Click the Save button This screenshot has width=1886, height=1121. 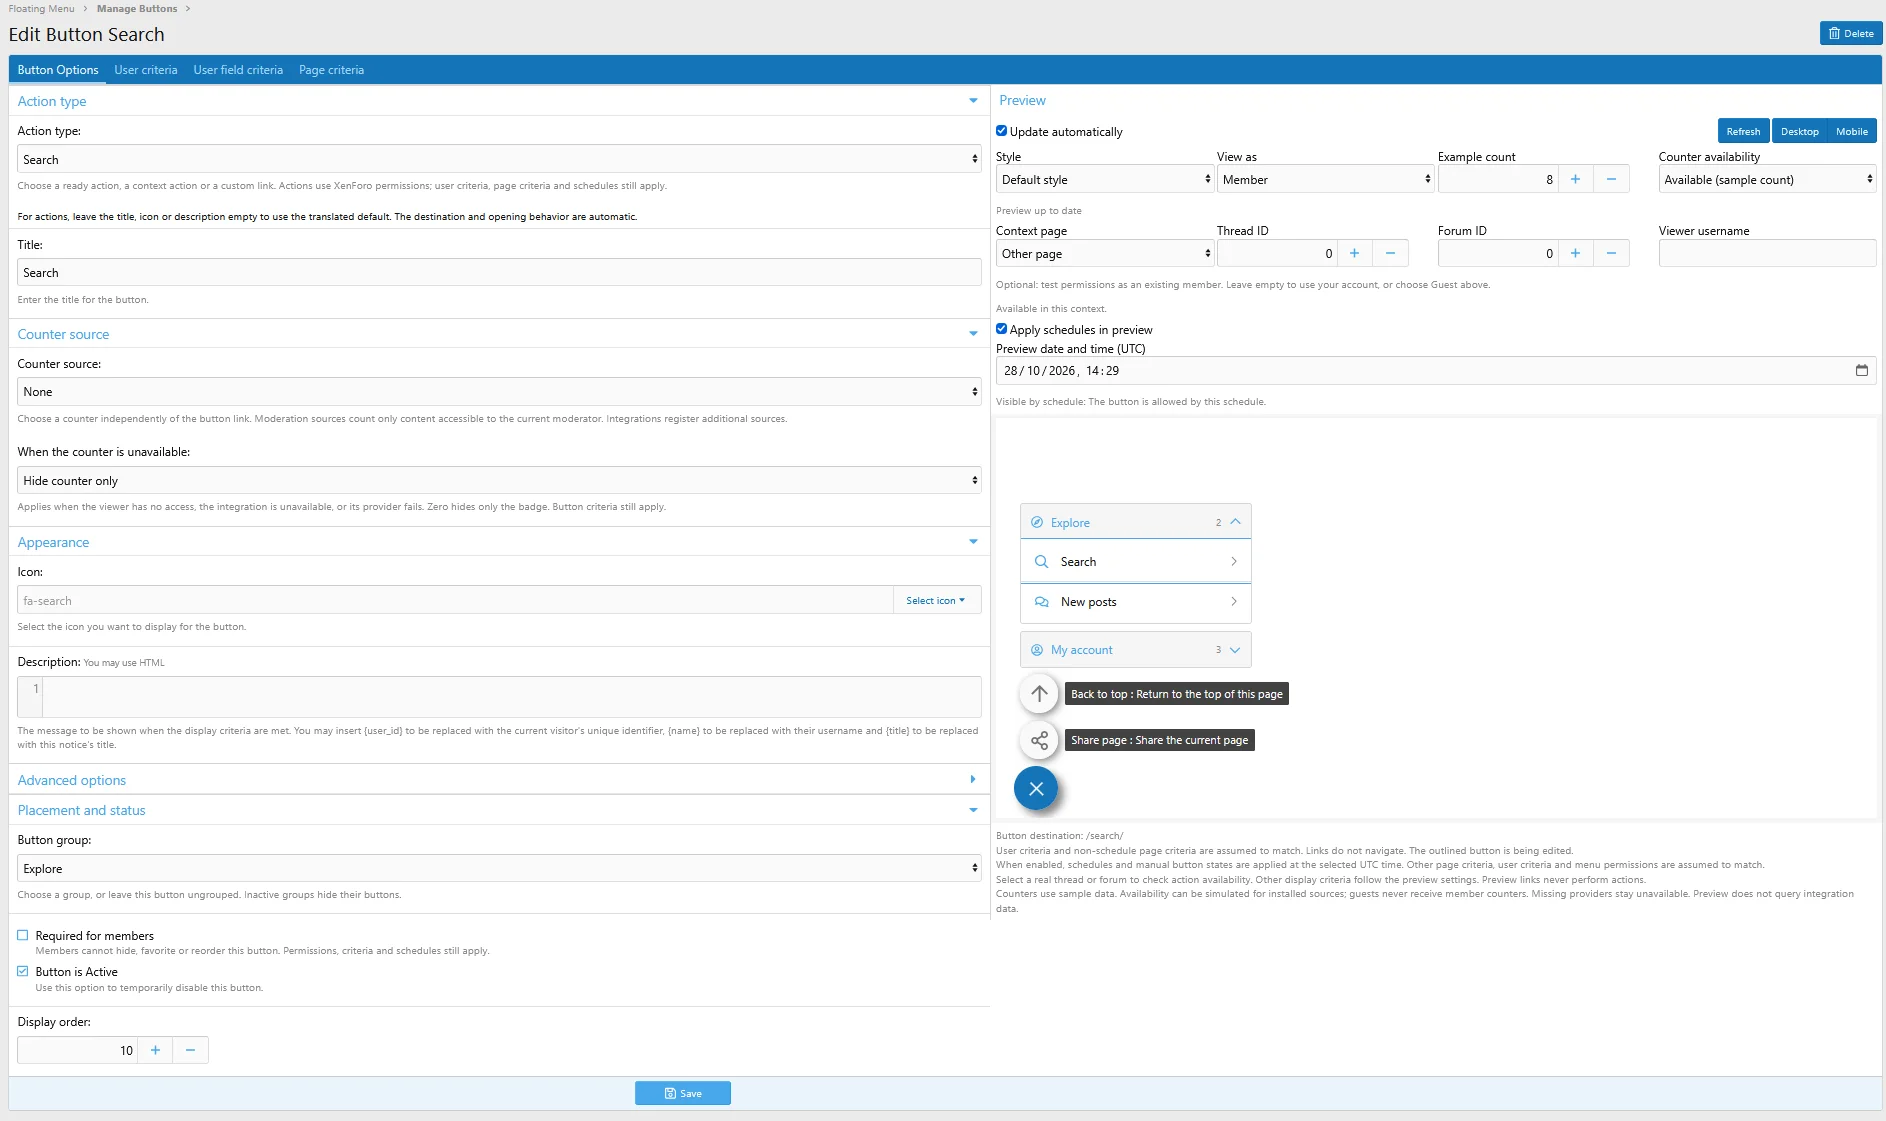(683, 1093)
